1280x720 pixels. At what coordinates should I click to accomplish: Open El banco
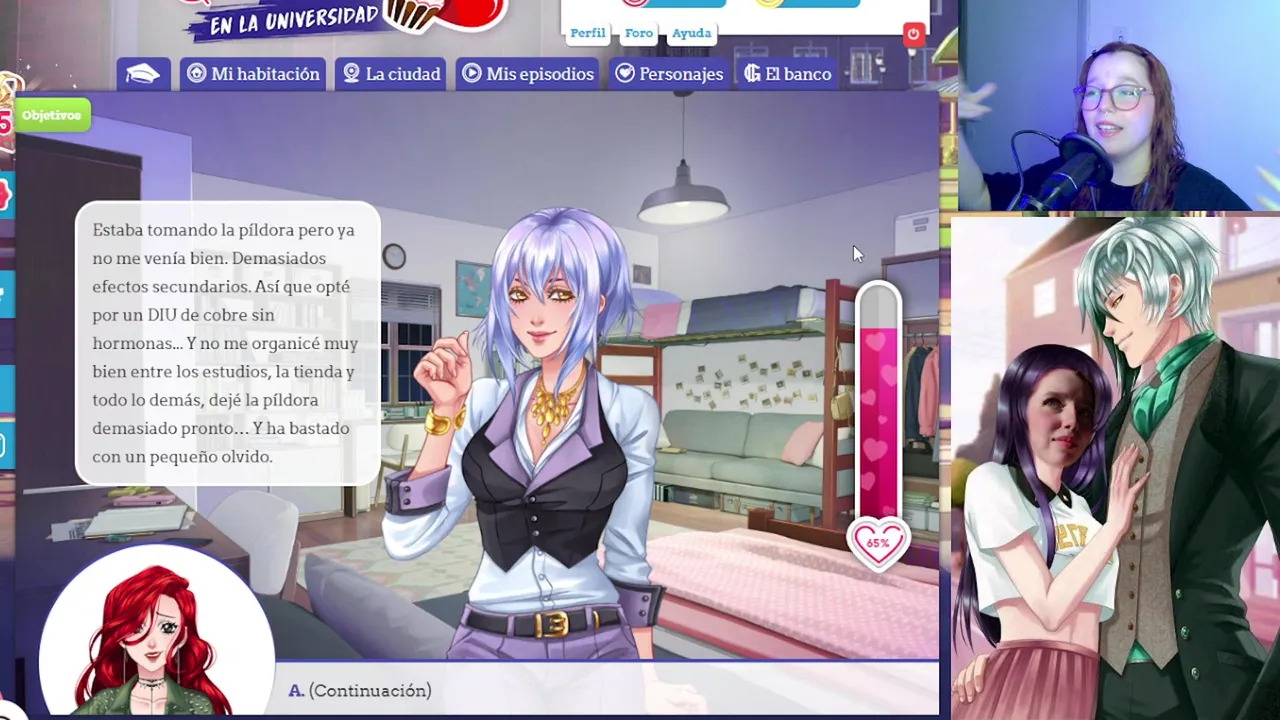[788, 74]
